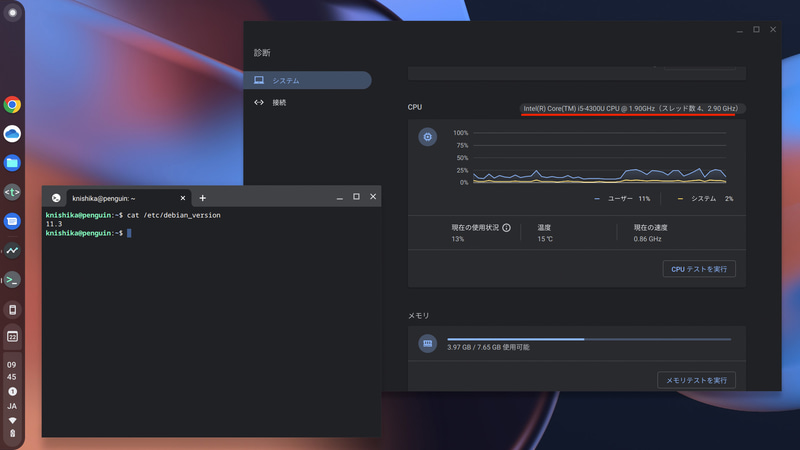Image resolution: width=800 pixels, height=450 pixels.
Task: Open the Phone Hub icon on the shelf
Action: point(13,310)
